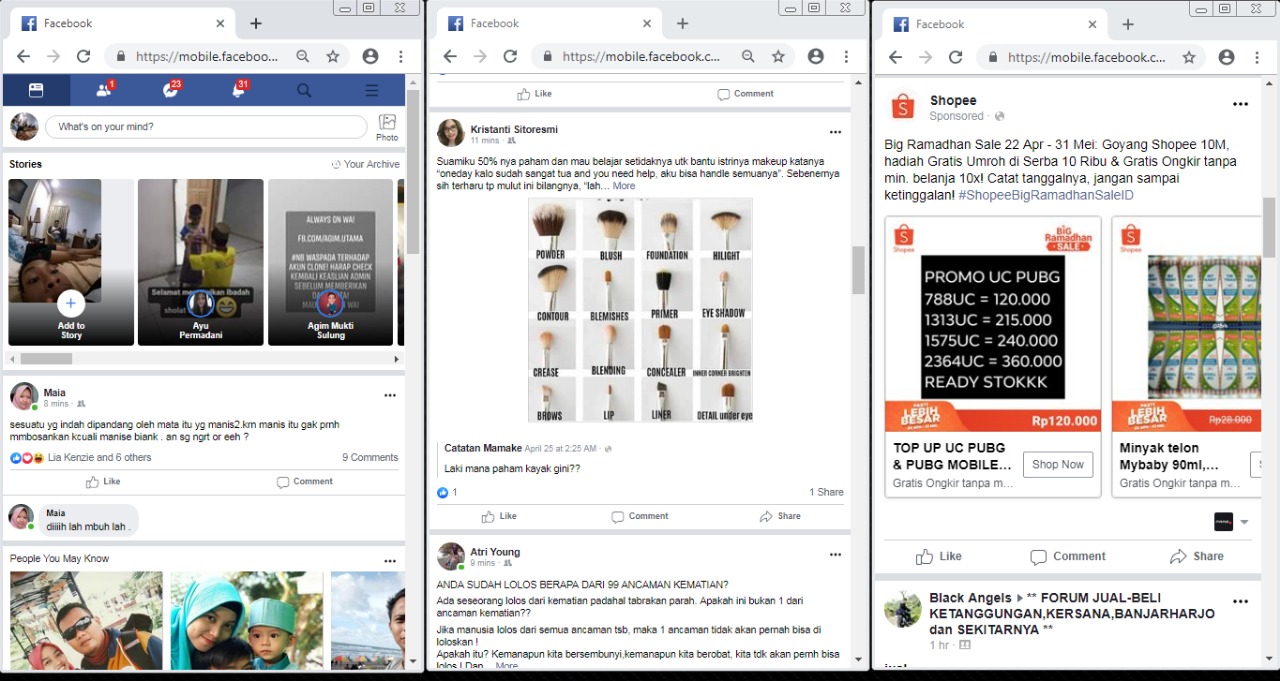Image resolution: width=1280 pixels, height=681 pixels.
Task: Open Chrome three-dot menu in middle window
Action: (848, 57)
